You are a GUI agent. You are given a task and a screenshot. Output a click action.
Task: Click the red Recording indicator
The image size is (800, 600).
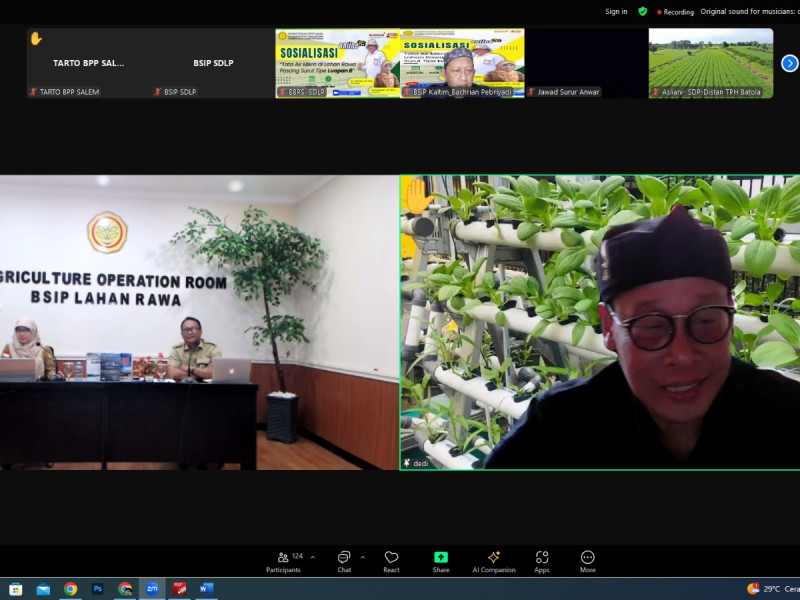pyautogui.click(x=675, y=12)
